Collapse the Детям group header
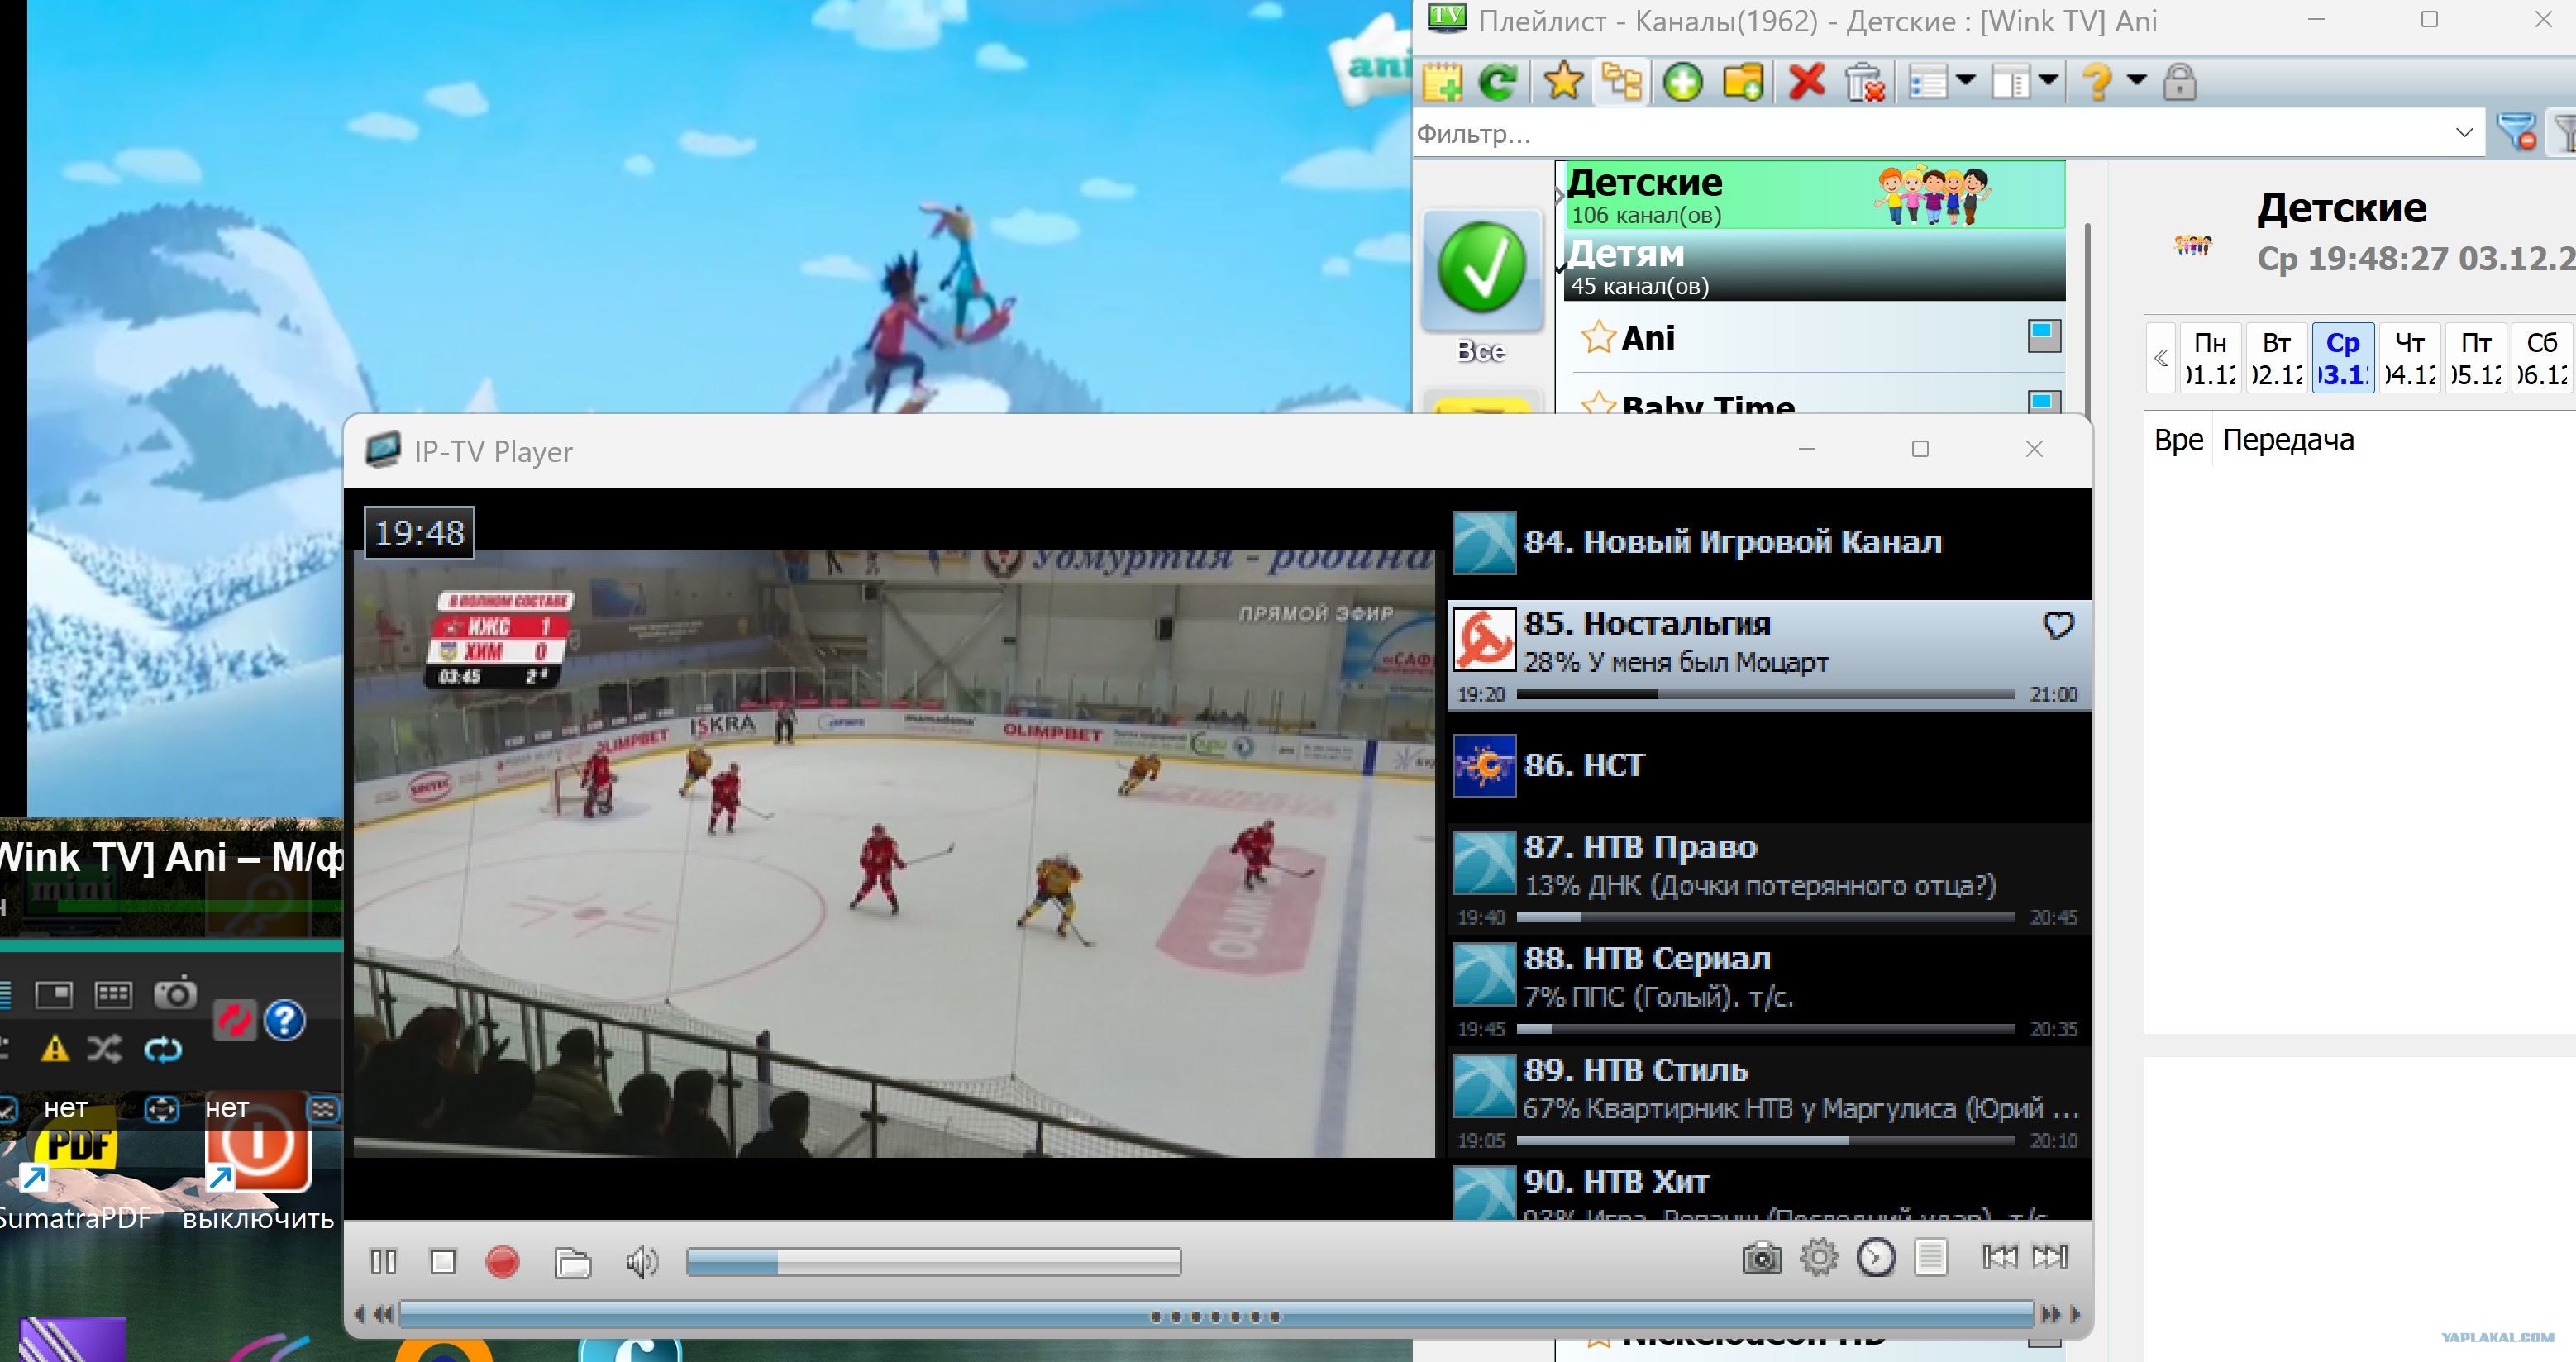 1815,266
